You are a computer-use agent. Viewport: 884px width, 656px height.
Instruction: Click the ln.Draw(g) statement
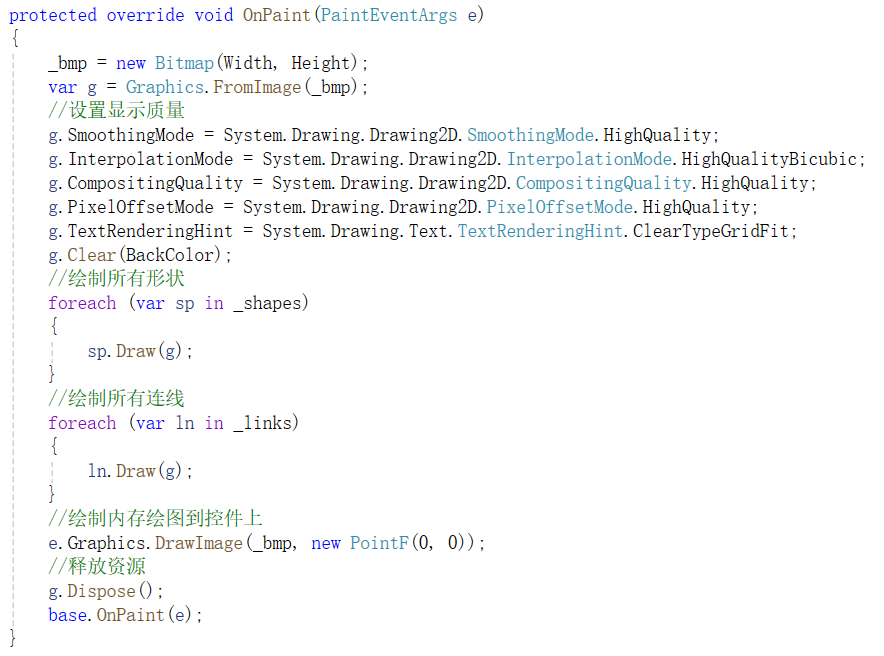click(x=140, y=471)
